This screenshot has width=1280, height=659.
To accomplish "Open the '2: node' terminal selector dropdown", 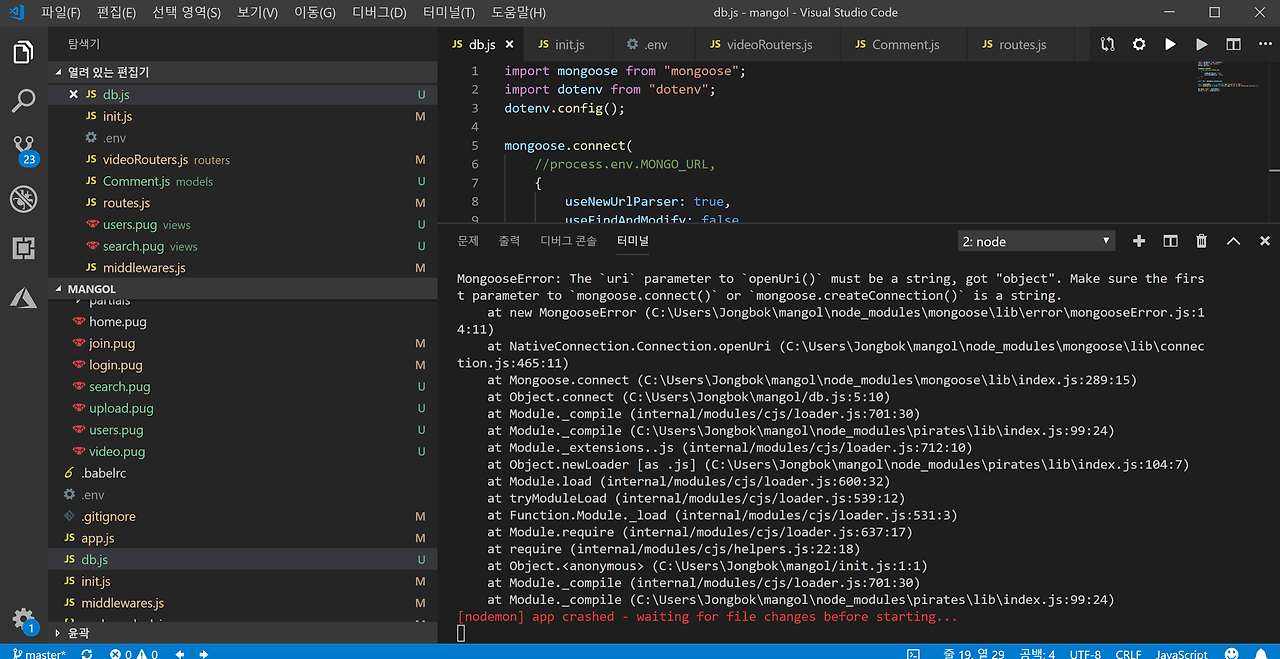I will pos(1036,241).
